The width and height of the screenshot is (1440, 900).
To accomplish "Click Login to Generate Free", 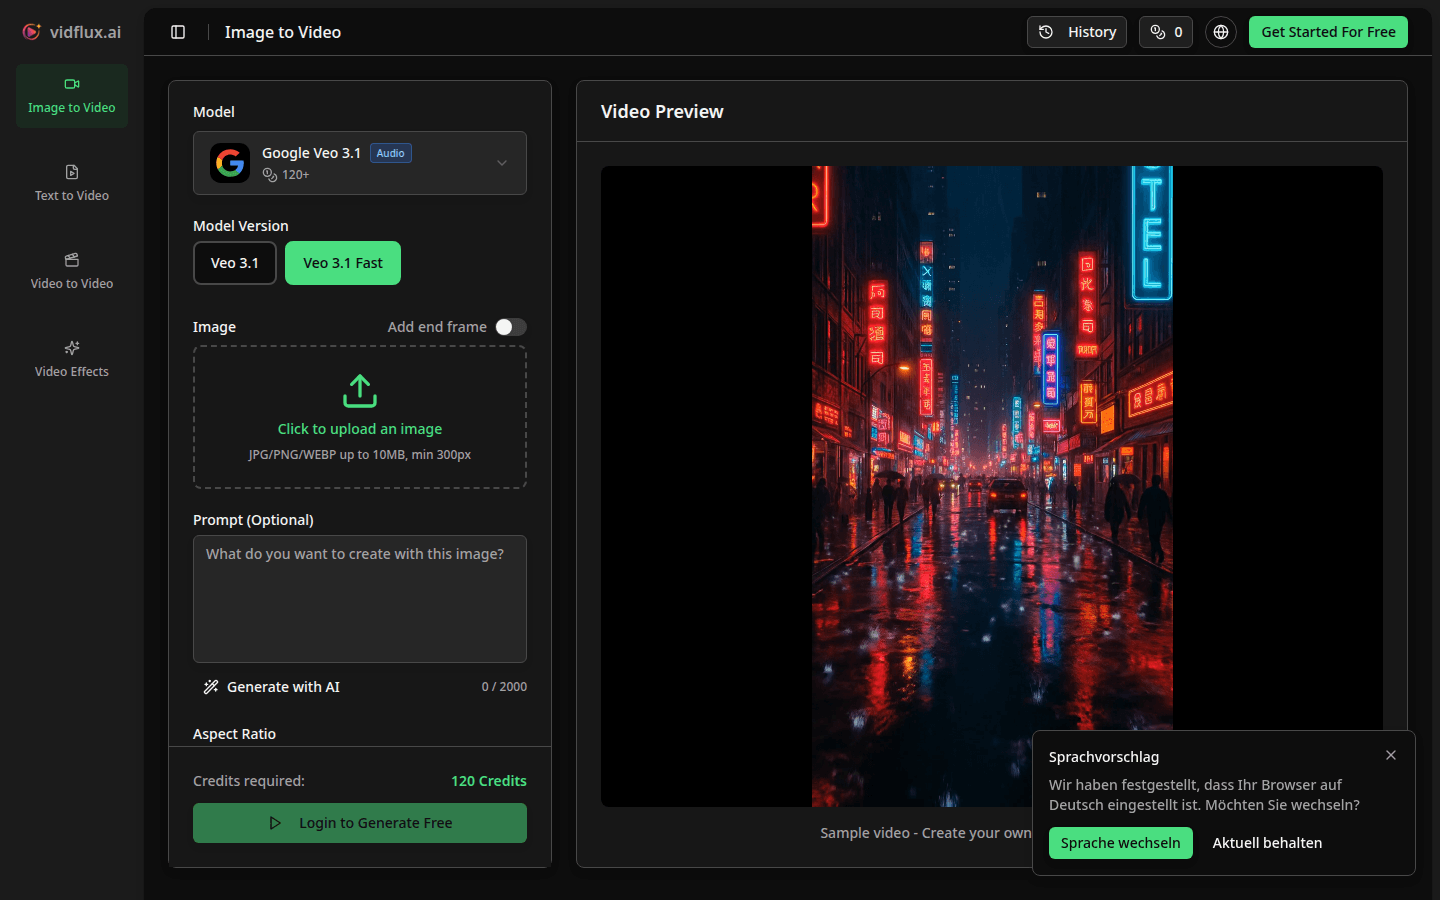I will (360, 823).
